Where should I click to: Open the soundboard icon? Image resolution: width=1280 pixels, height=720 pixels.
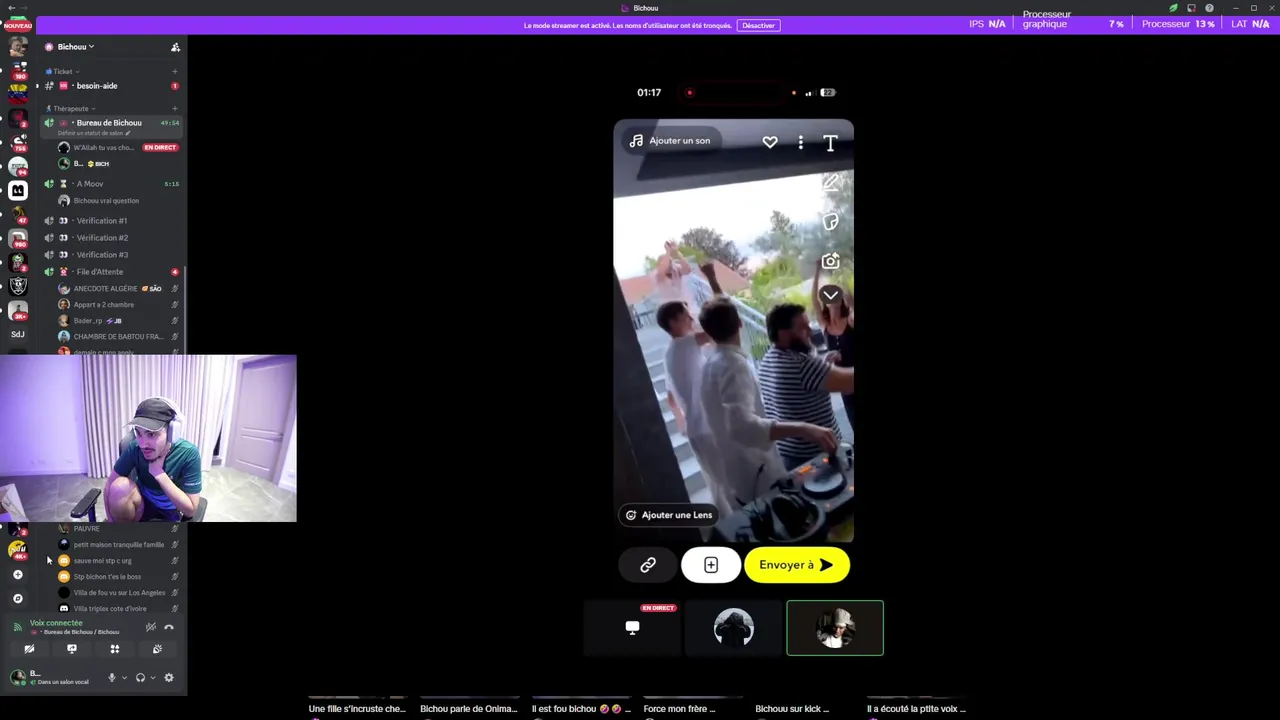tap(157, 649)
